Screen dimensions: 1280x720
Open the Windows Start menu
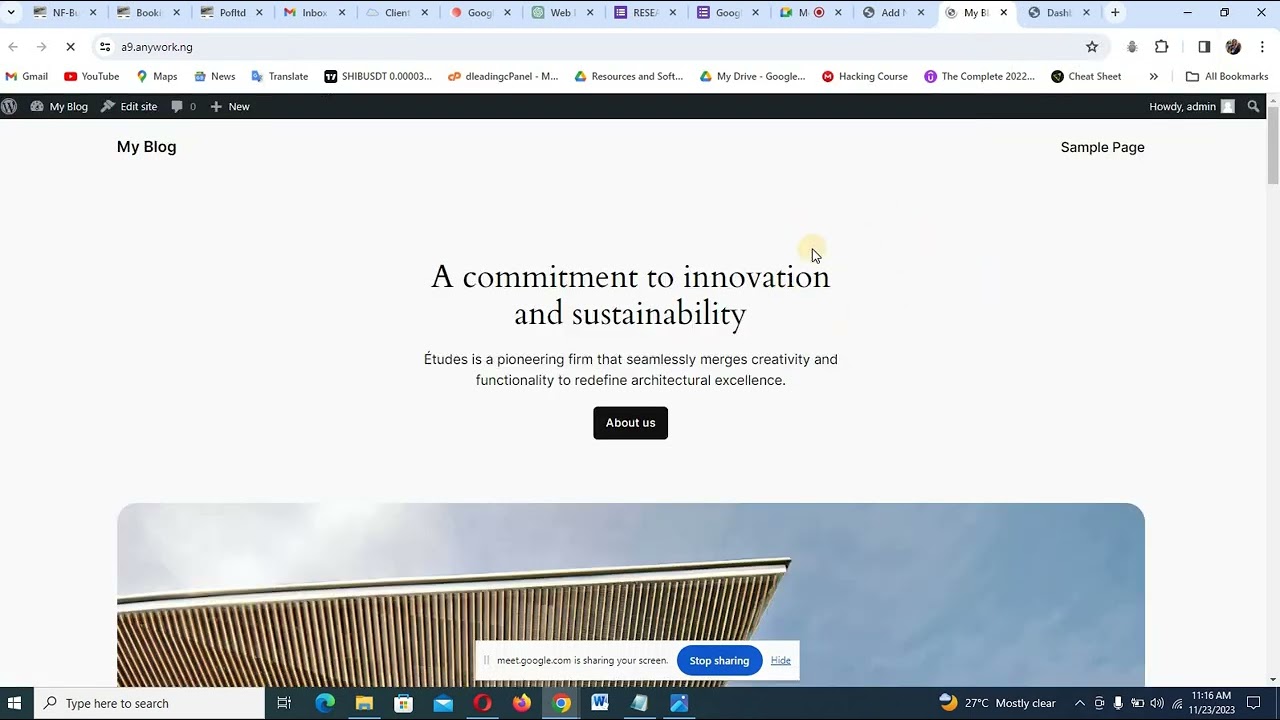15,703
